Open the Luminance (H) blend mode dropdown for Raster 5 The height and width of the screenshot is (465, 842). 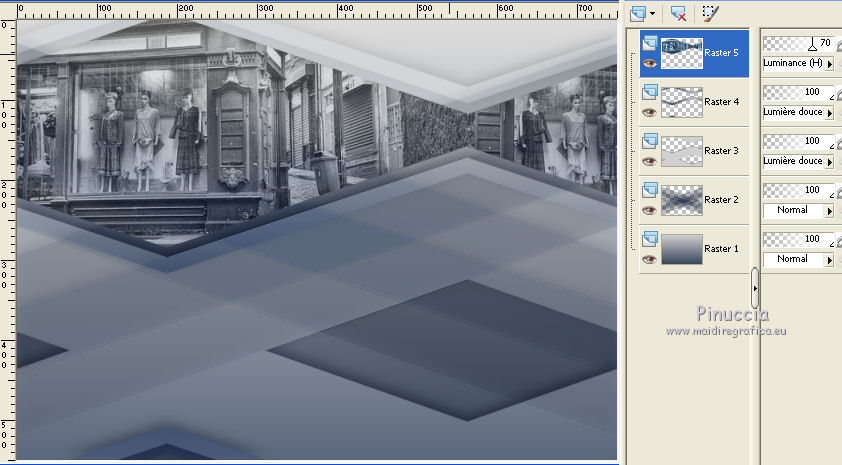pyautogui.click(x=829, y=64)
